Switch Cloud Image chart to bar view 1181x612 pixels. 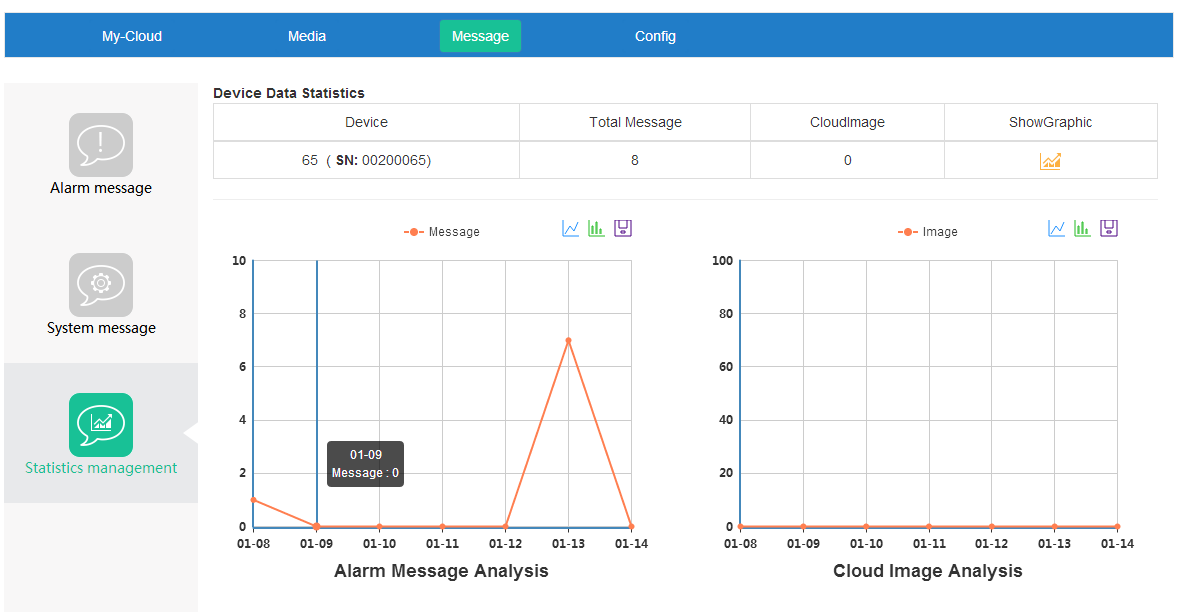tap(1082, 229)
